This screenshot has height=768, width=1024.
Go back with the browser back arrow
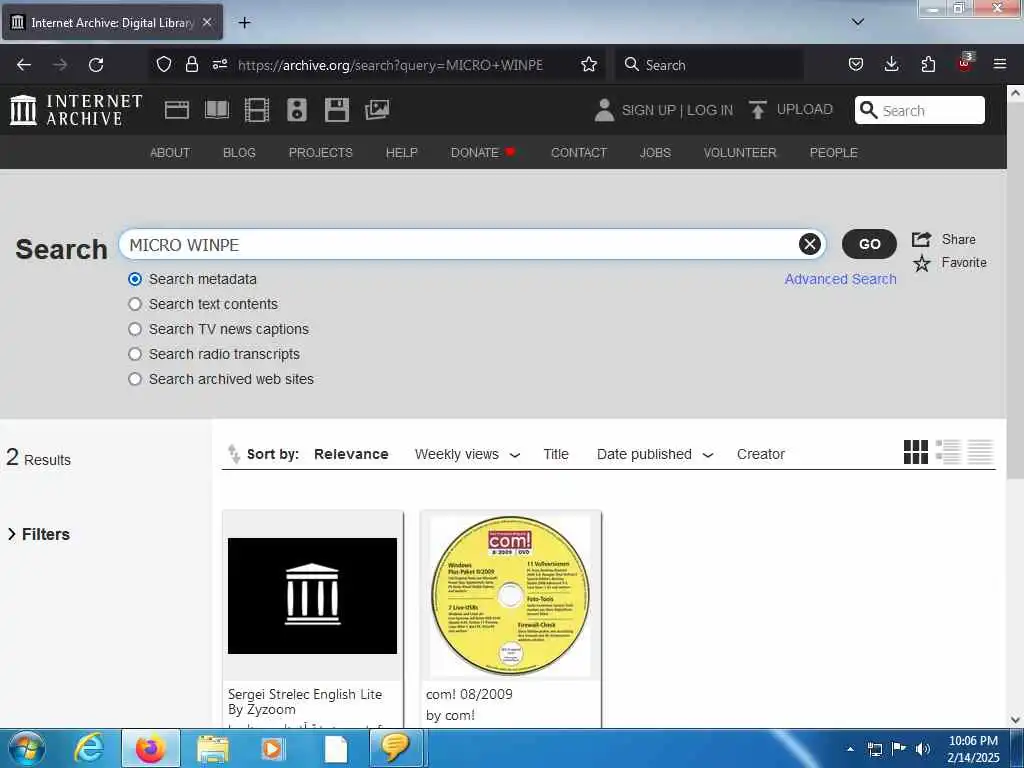point(24,65)
